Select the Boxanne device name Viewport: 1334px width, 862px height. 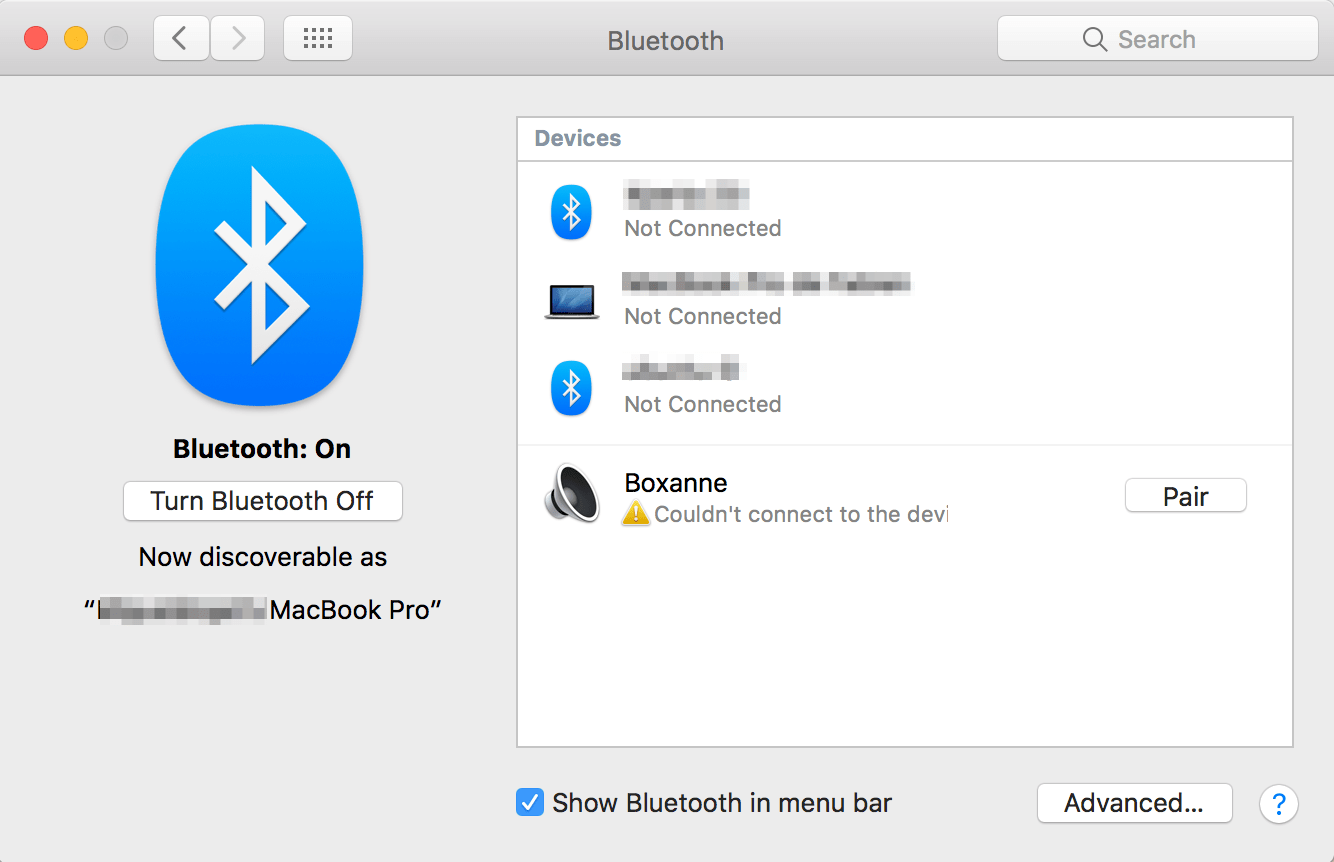tap(676, 483)
